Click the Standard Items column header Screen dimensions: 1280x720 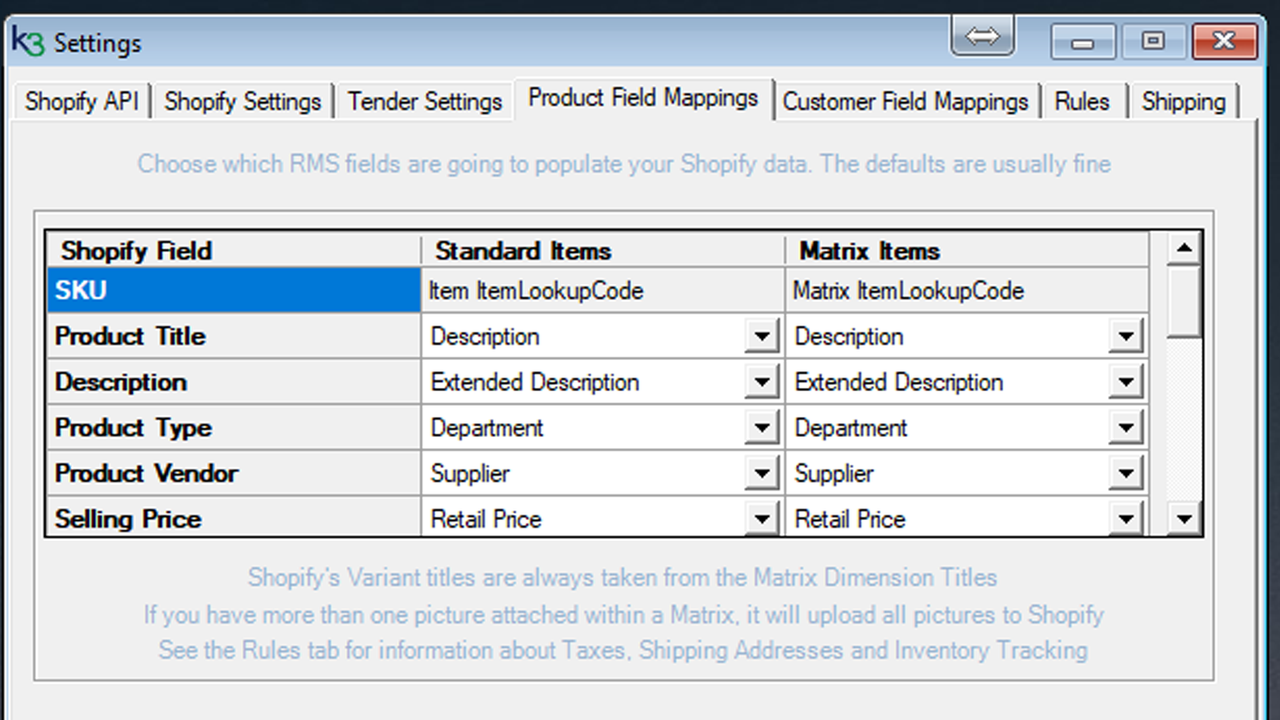tap(604, 250)
